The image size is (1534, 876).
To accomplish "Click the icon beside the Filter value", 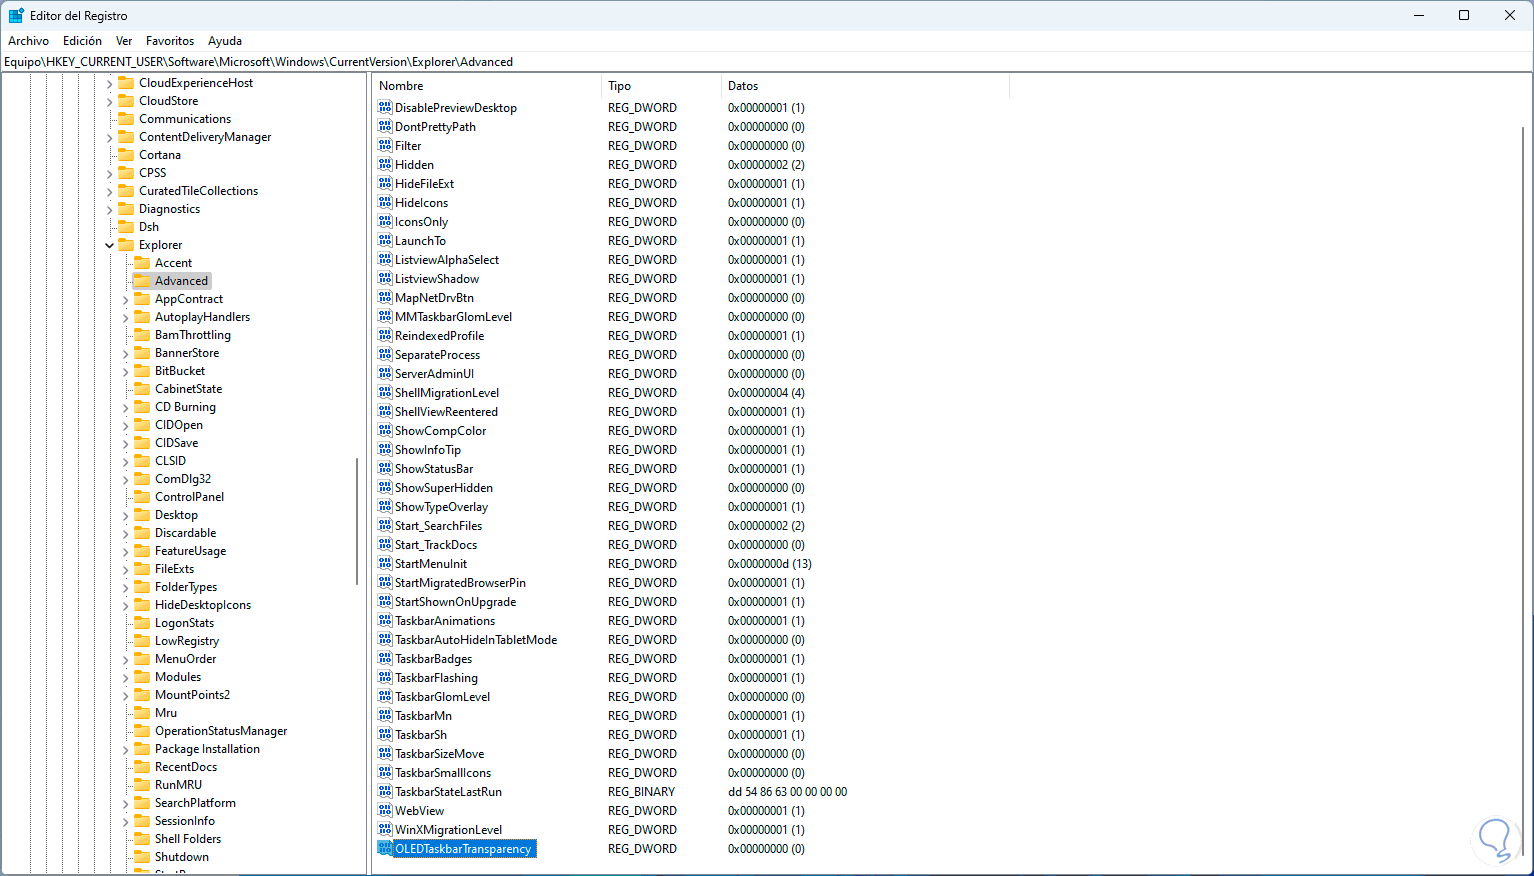I will point(385,145).
